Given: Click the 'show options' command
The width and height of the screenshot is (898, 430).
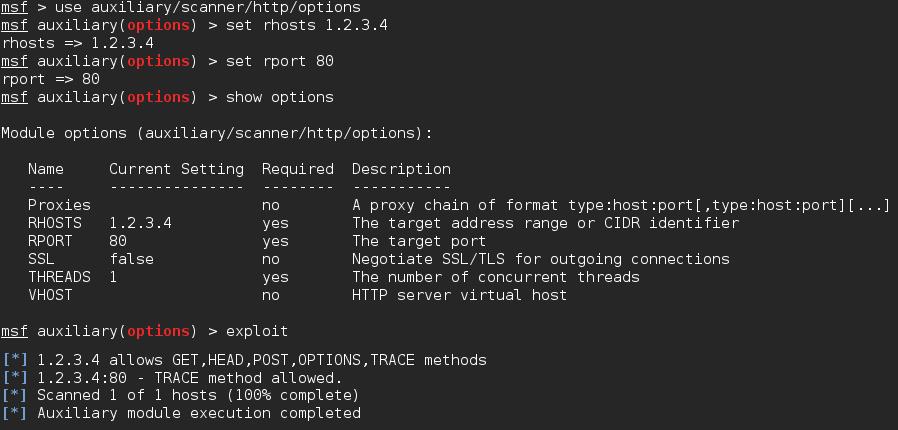Looking at the screenshot, I should (x=279, y=97).
